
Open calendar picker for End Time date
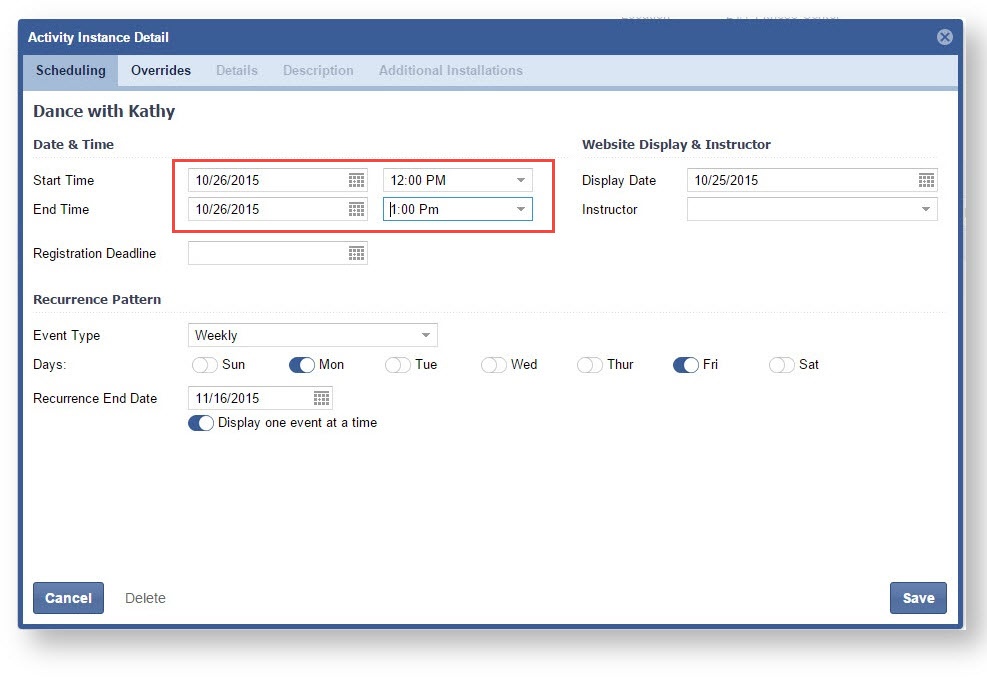tap(356, 209)
